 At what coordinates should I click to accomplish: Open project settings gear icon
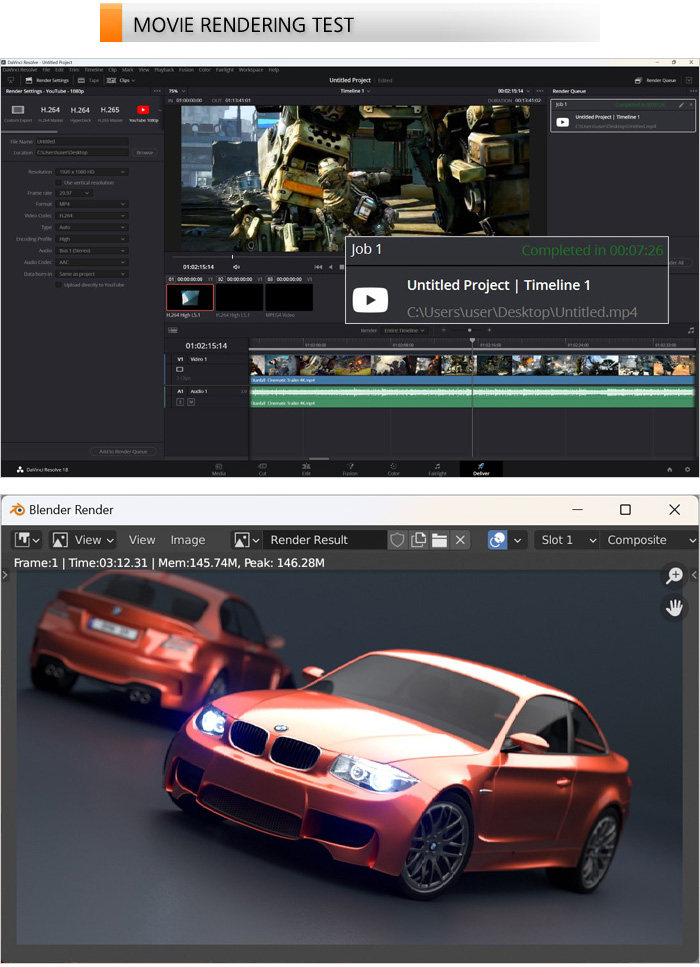[687, 470]
